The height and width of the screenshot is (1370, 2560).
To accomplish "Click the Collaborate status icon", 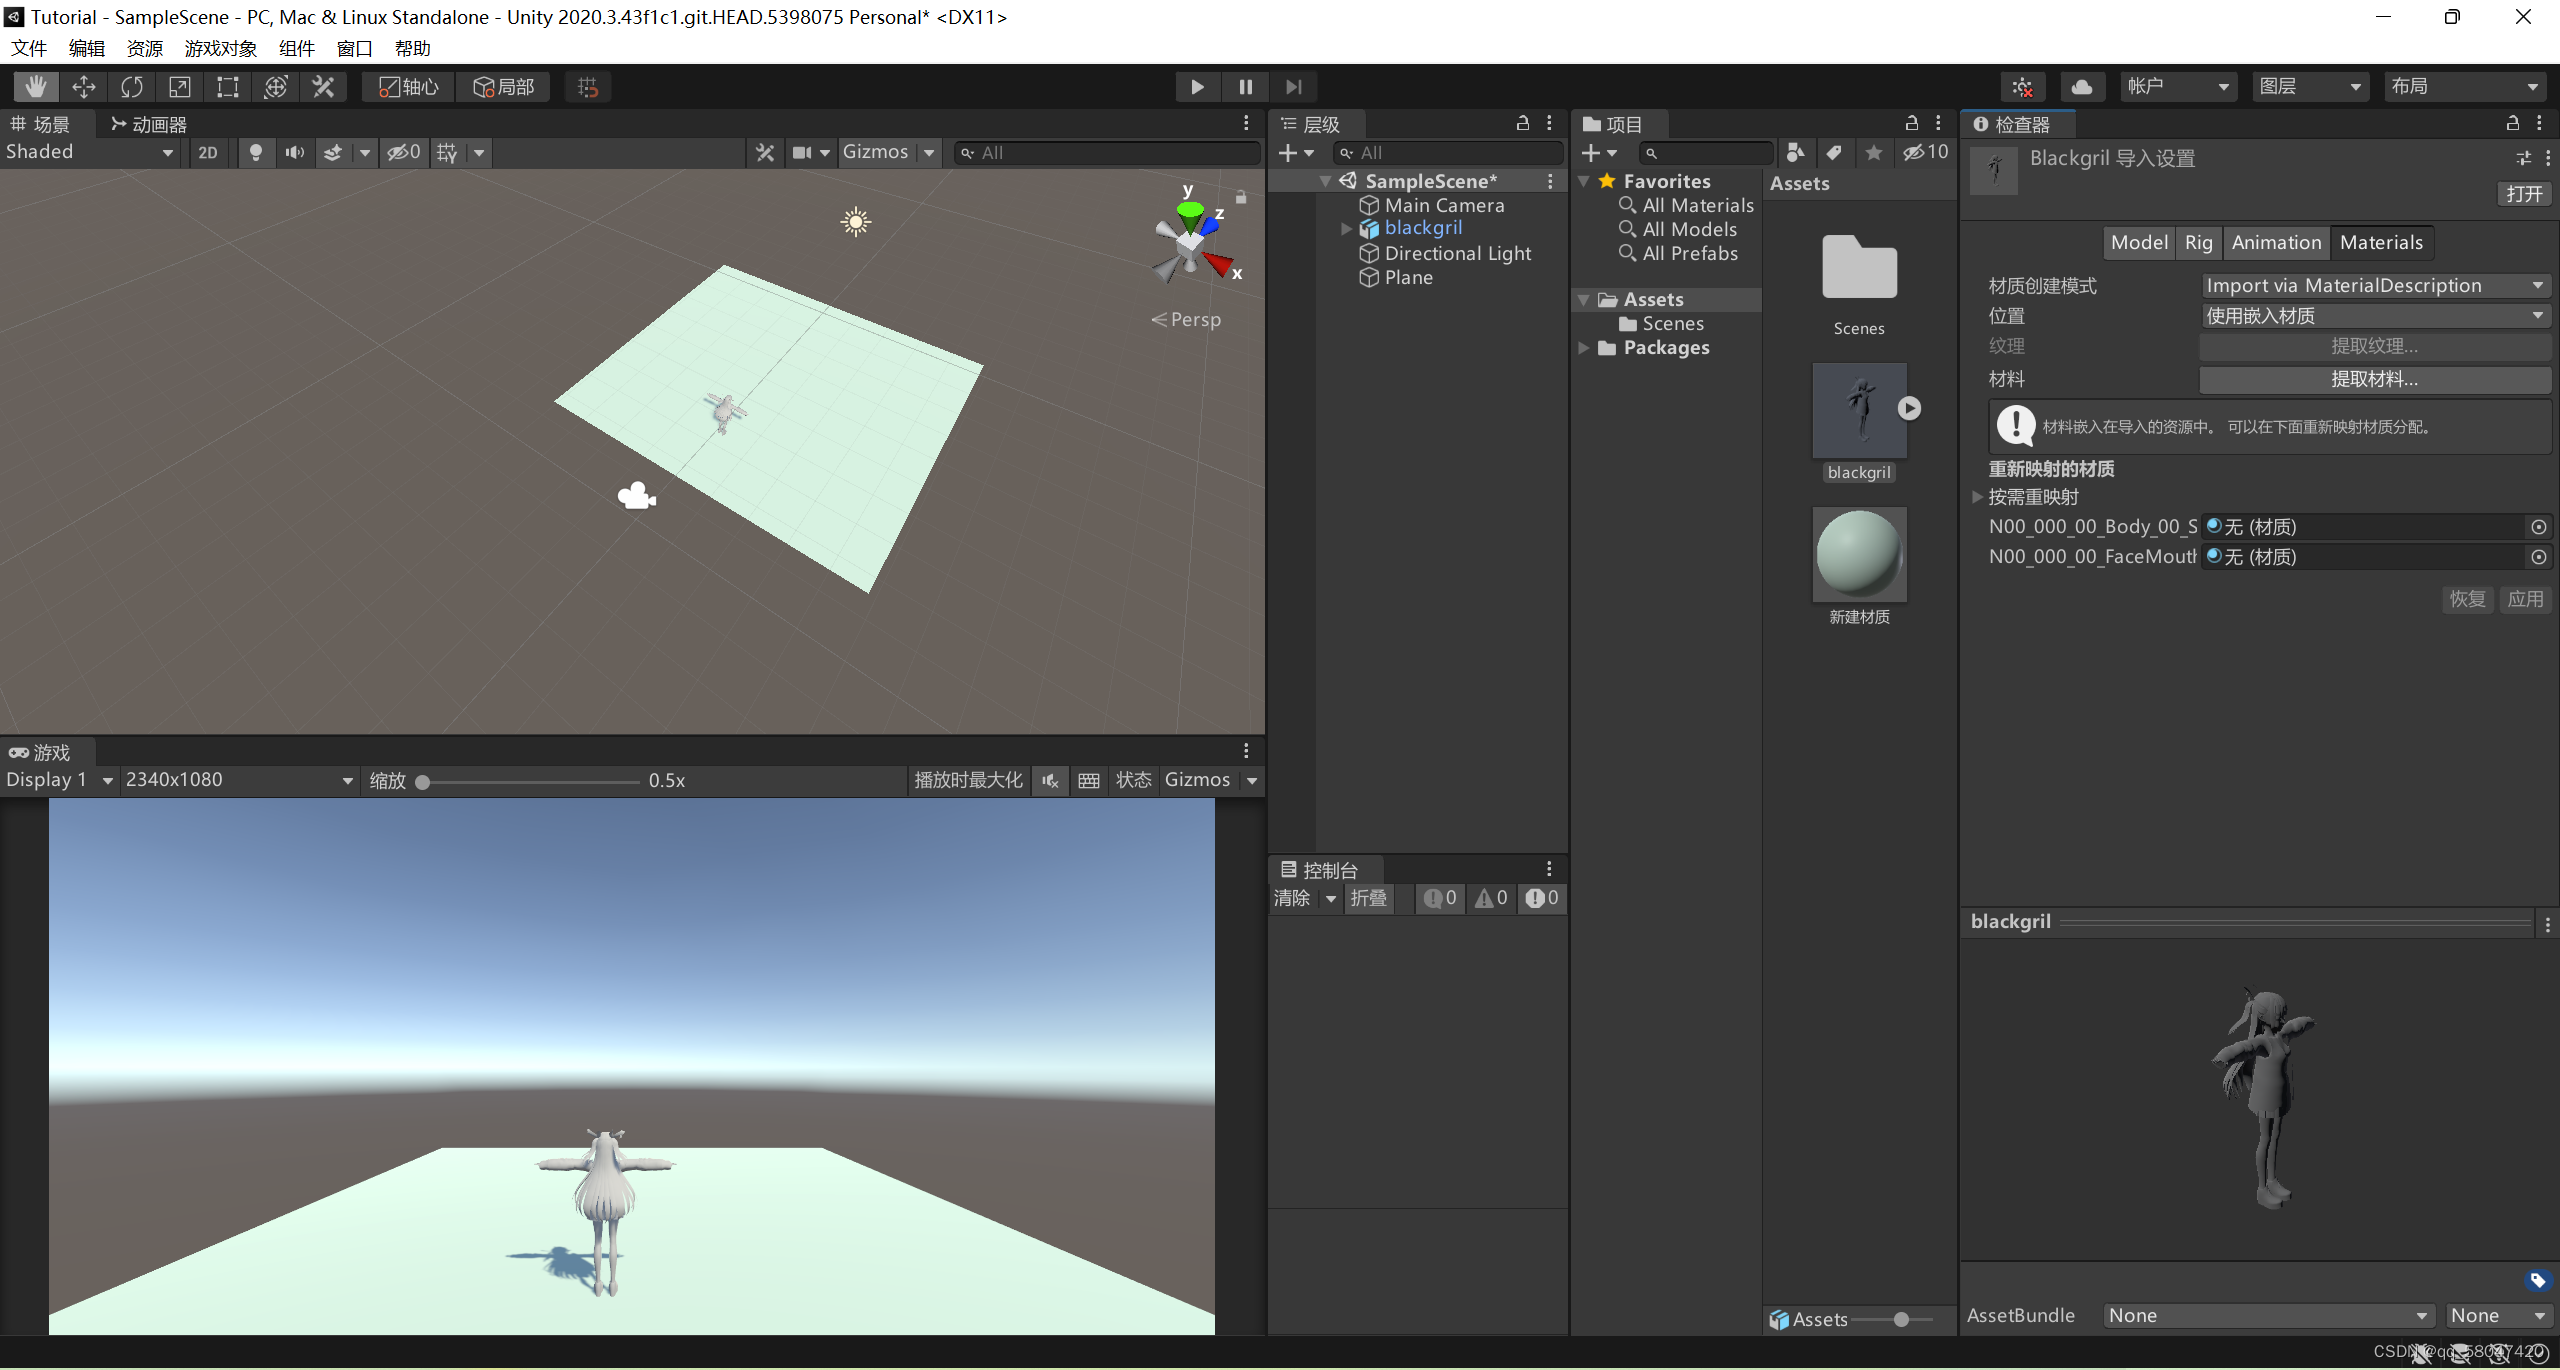I will pyautogui.click(x=2022, y=86).
